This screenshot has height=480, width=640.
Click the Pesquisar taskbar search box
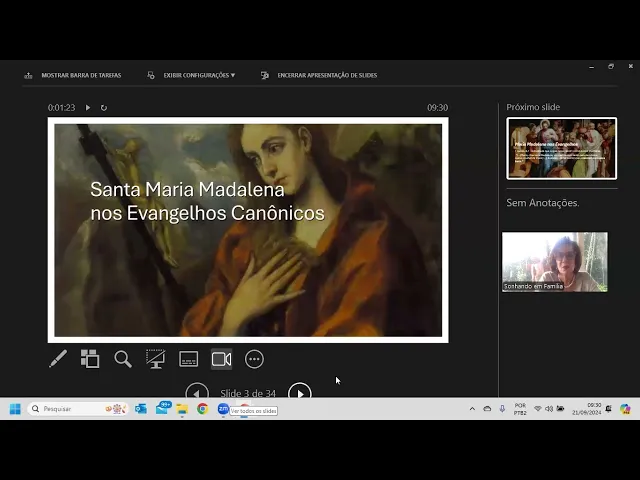78,409
